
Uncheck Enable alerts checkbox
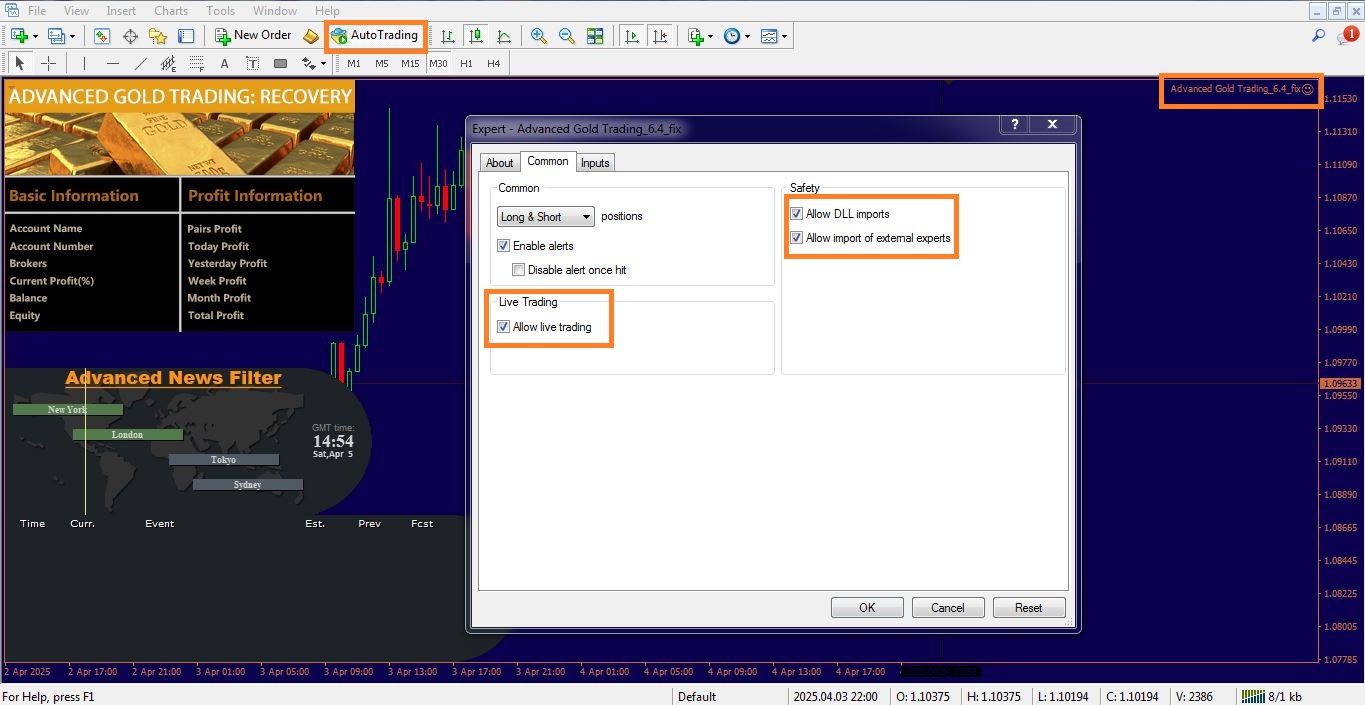(503, 246)
